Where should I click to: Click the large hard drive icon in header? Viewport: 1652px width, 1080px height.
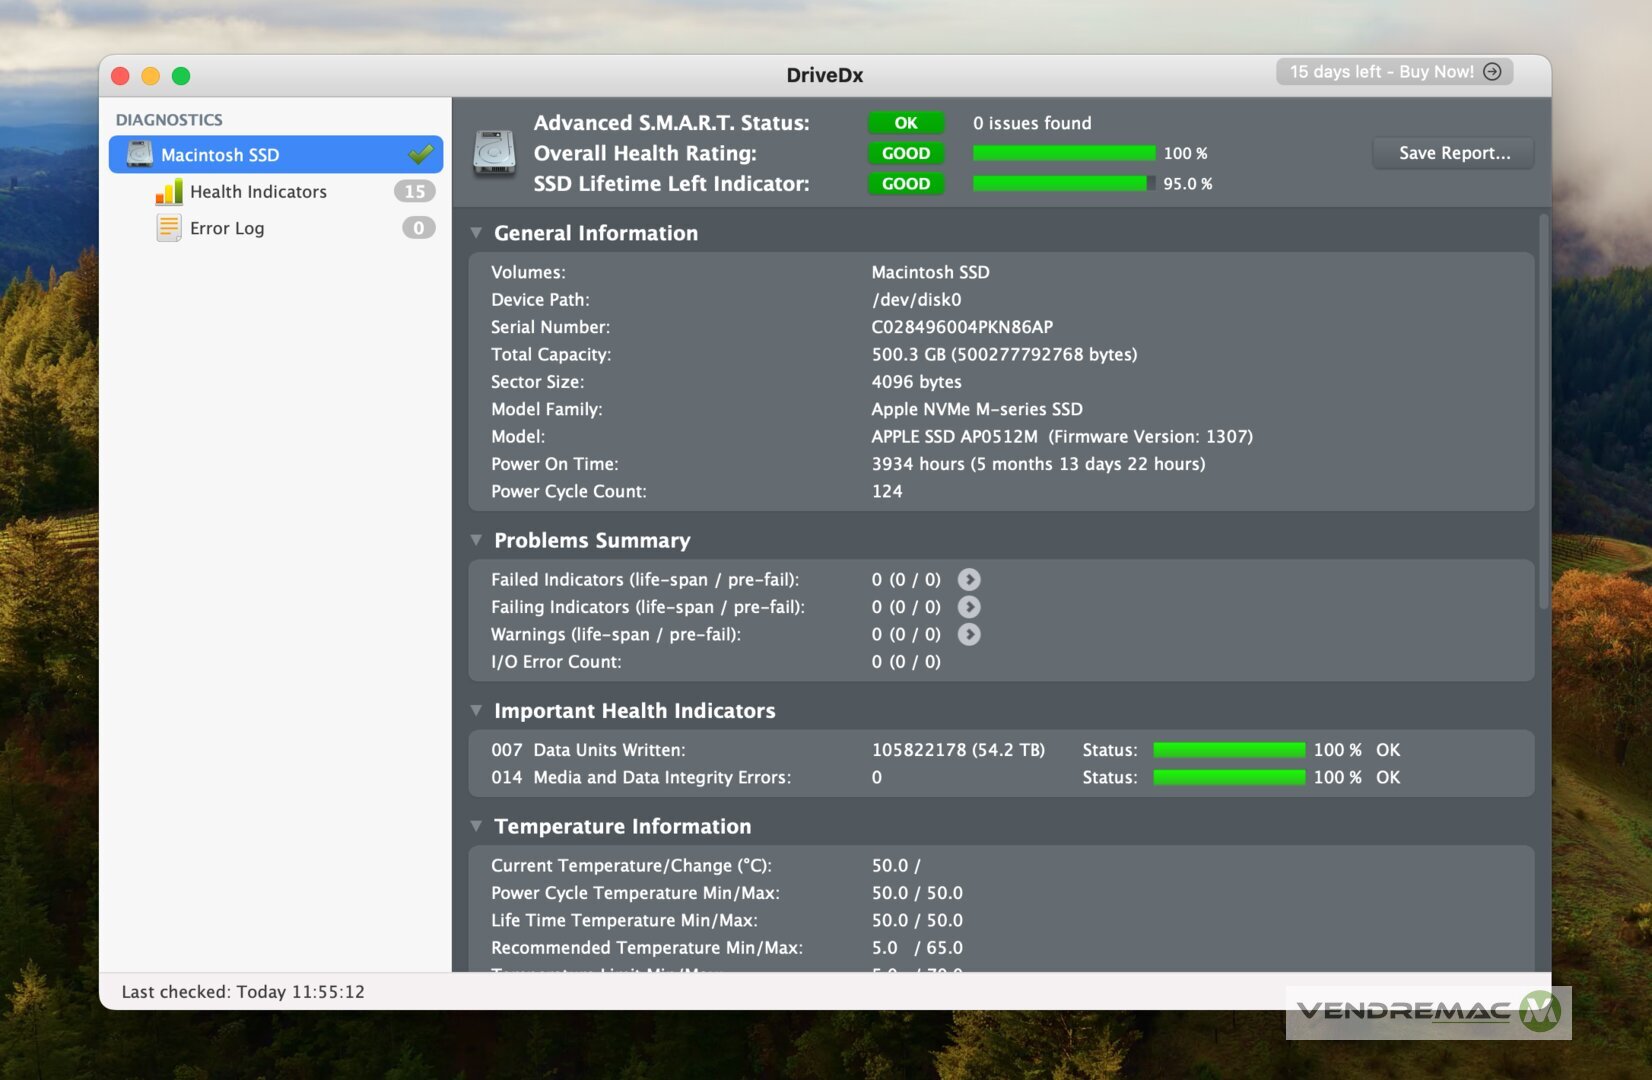click(x=494, y=153)
